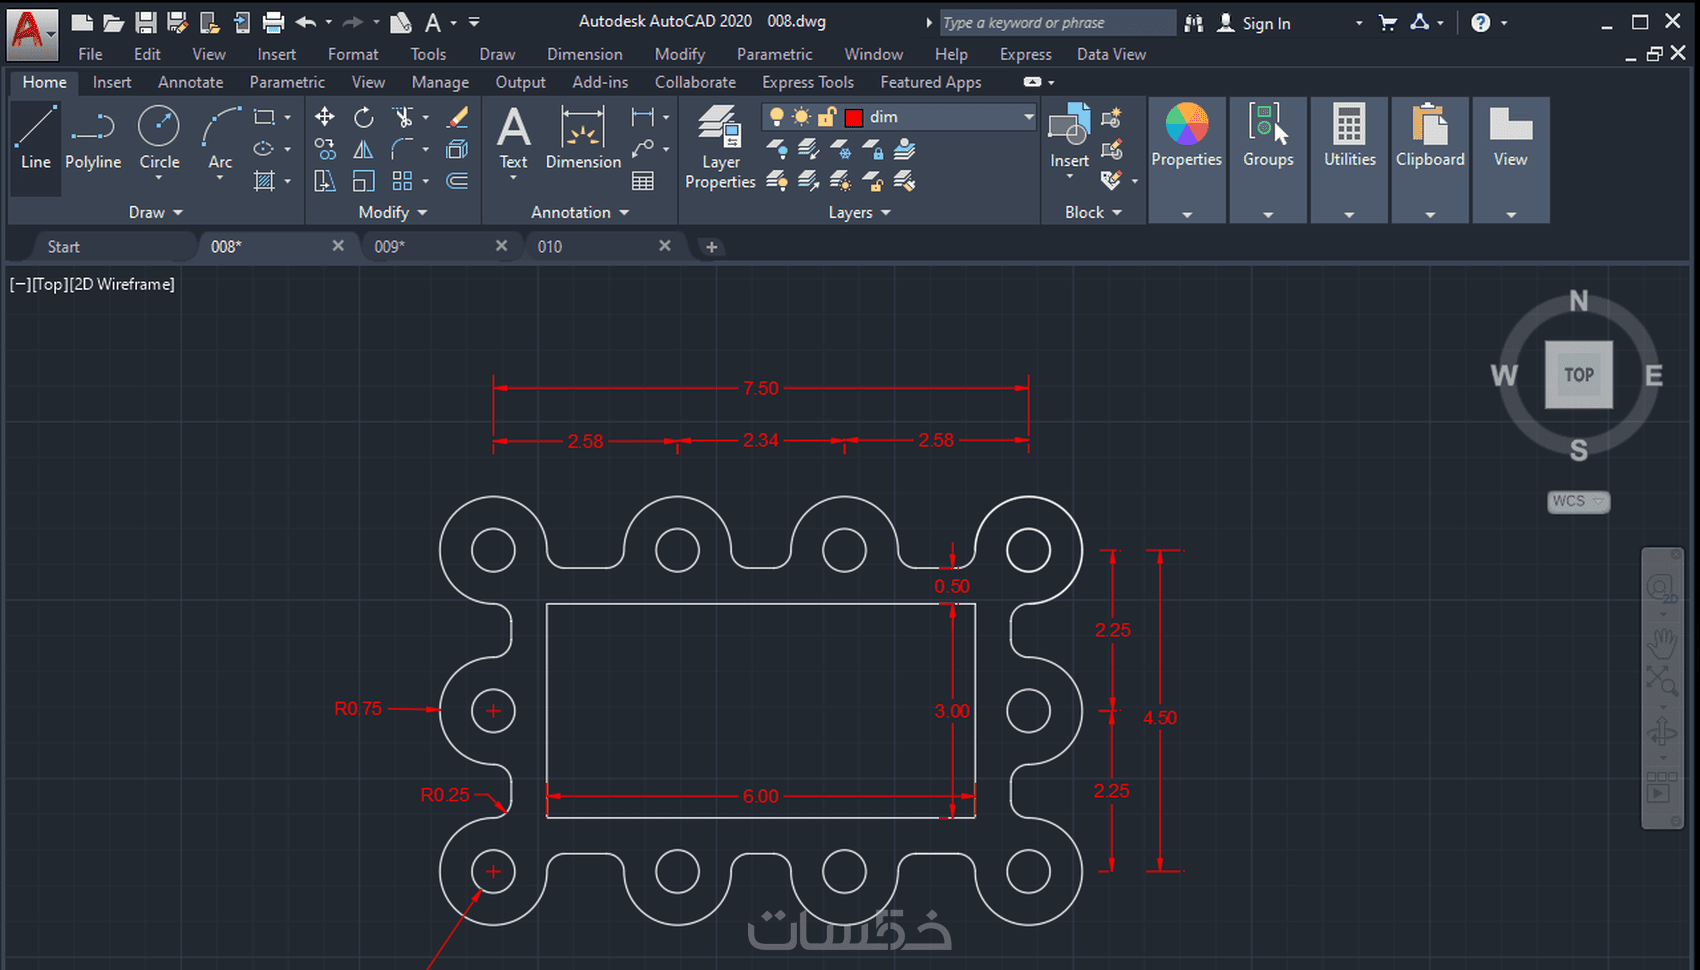Click the search keyword input field
Image resolution: width=1700 pixels, height=970 pixels.
1056,22
